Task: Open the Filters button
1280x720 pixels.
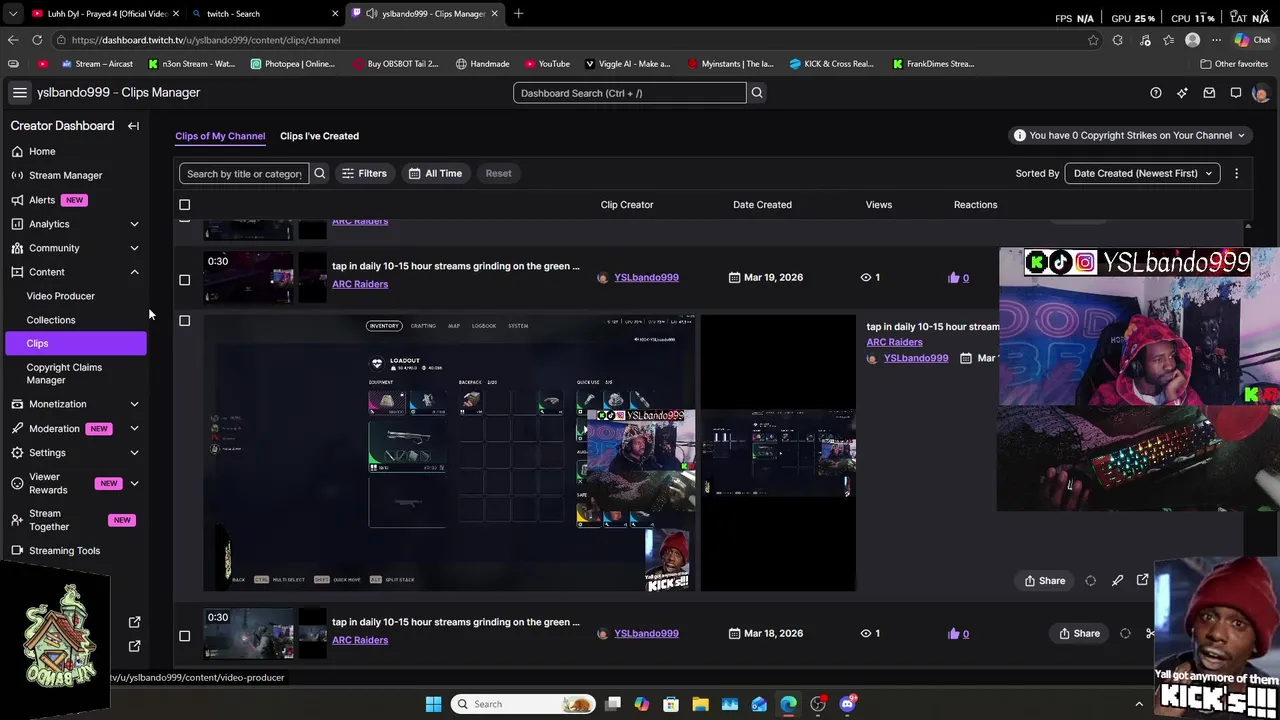Action: (x=364, y=173)
